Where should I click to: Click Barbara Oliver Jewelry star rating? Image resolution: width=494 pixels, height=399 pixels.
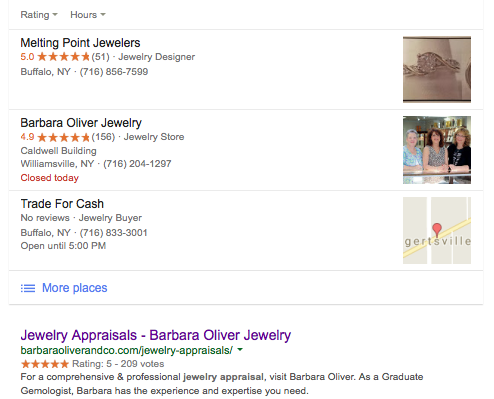63,137
